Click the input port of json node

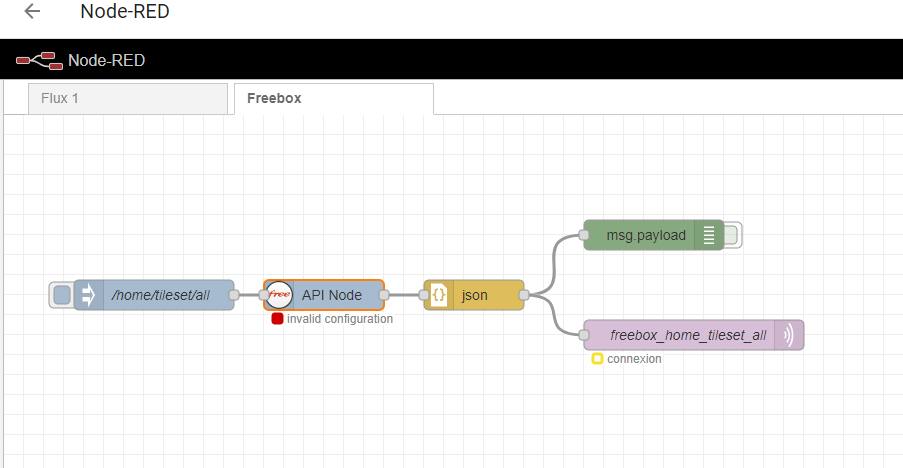click(424, 295)
